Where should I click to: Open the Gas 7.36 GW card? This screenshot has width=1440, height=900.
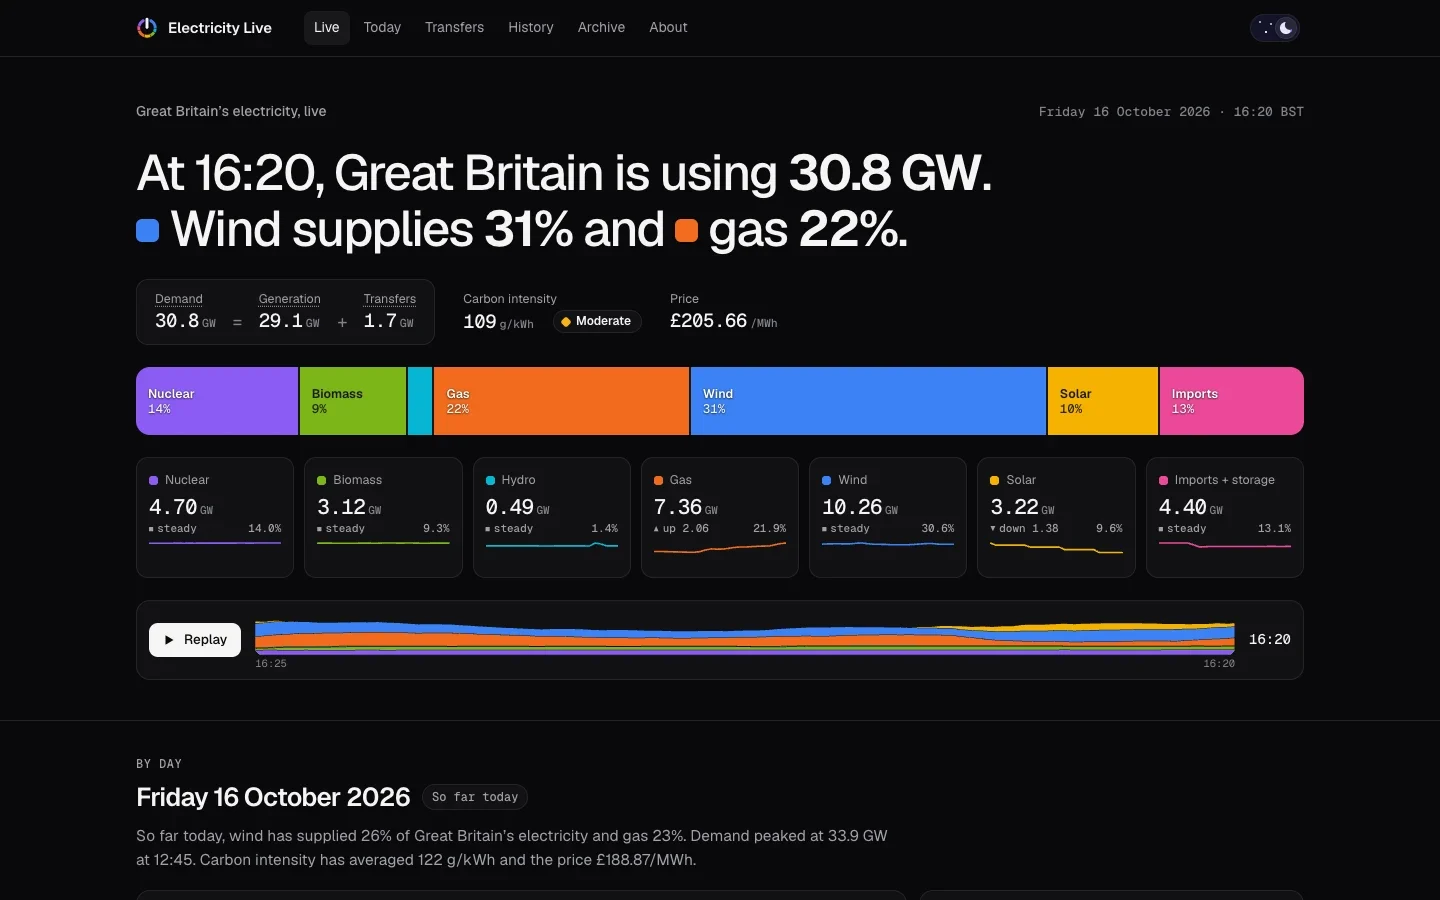point(720,517)
